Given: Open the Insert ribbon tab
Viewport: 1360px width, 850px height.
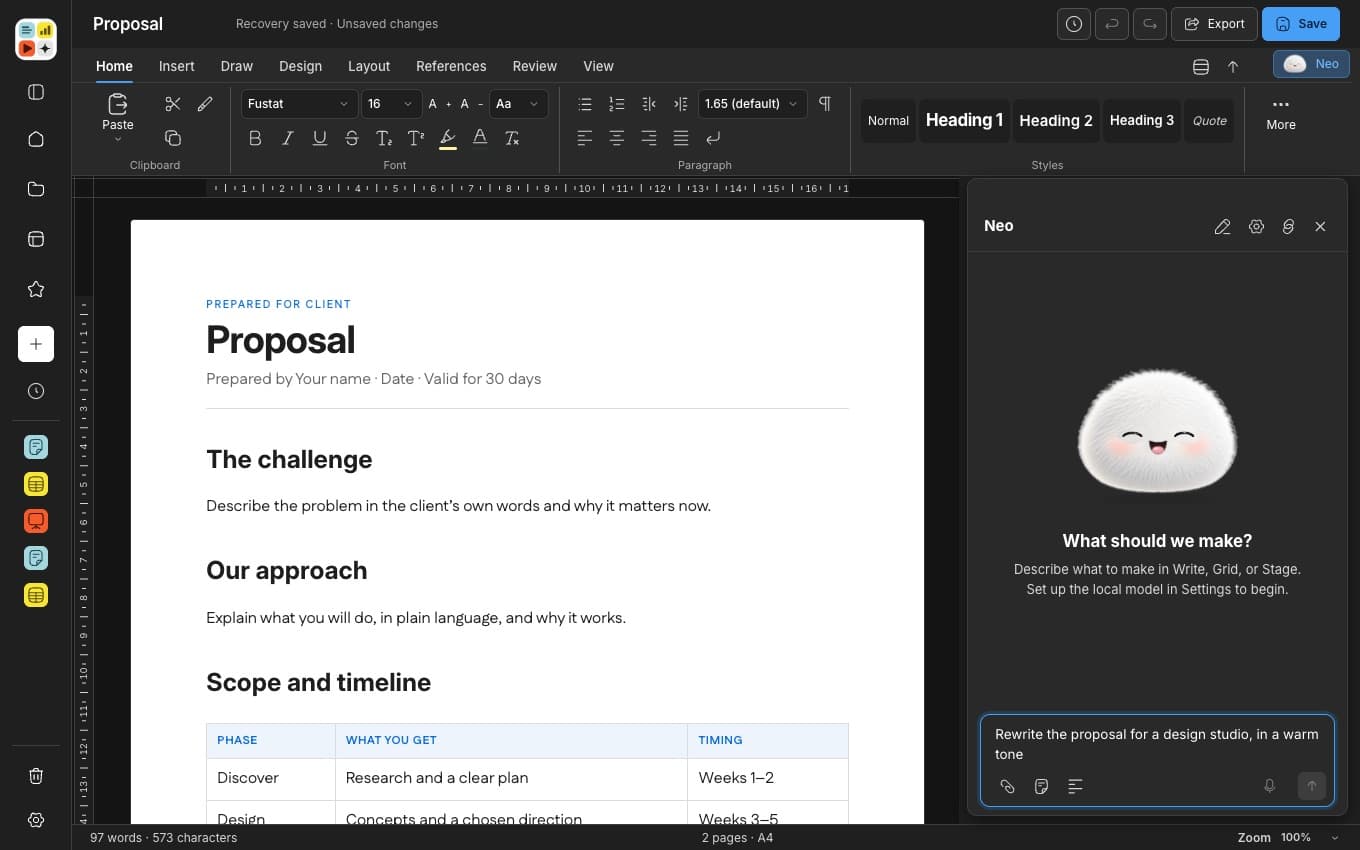Looking at the screenshot, I should tap(177, 66).
